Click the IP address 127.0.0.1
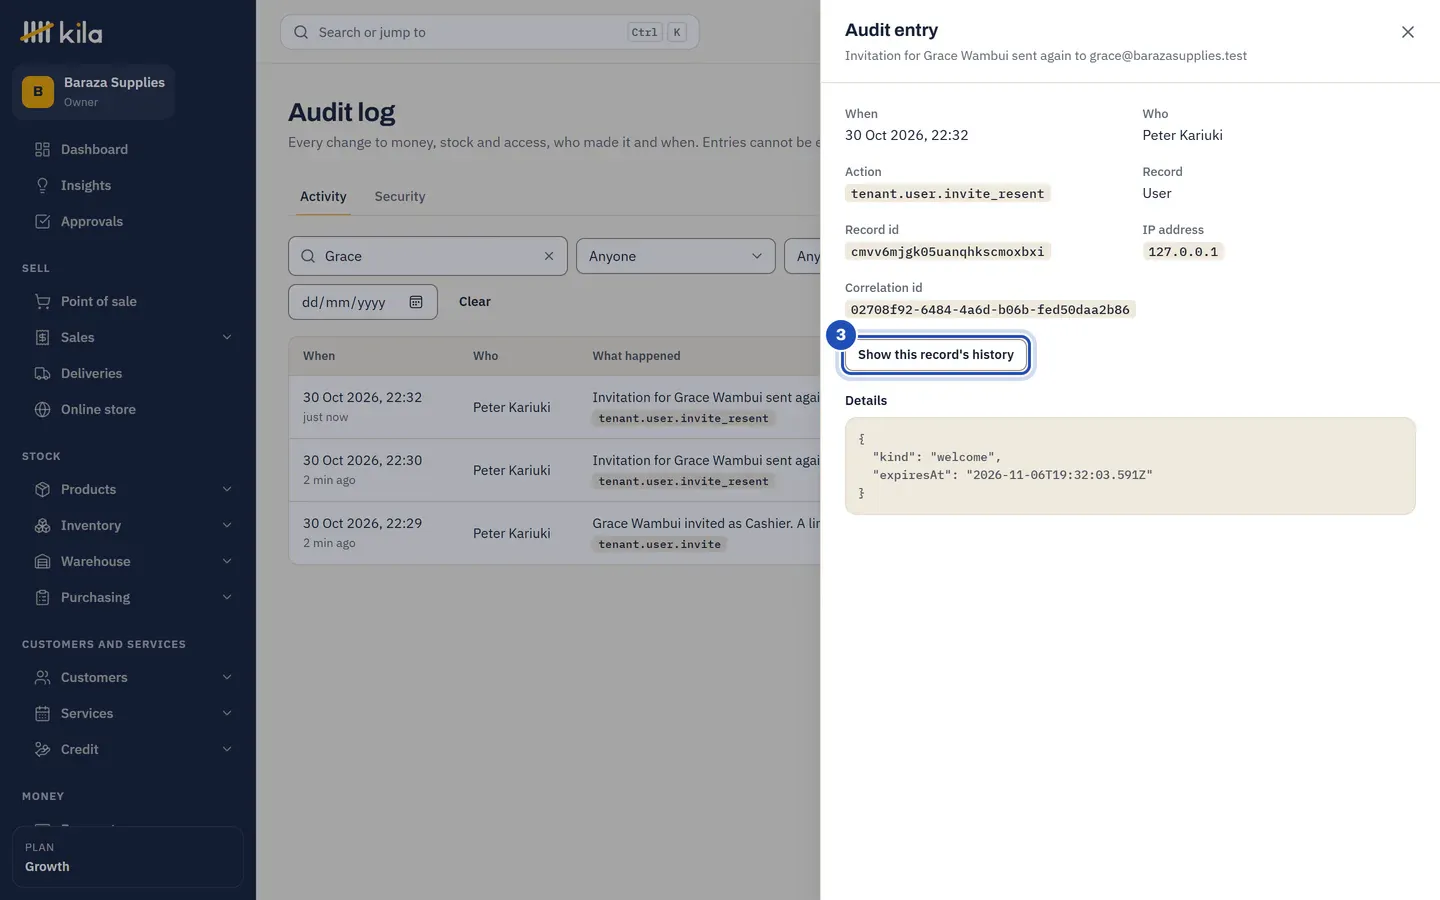The height and width of the screenshot is (900, 1440). 1183,252
